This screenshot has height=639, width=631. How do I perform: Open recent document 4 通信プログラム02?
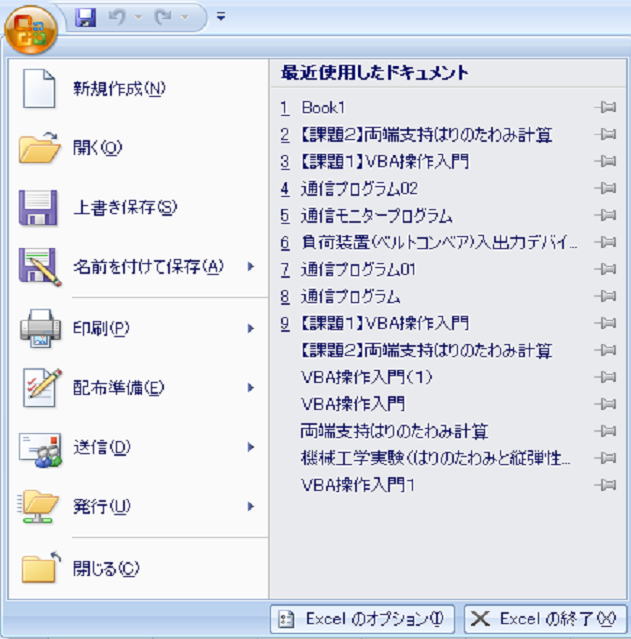coord(448,188)
